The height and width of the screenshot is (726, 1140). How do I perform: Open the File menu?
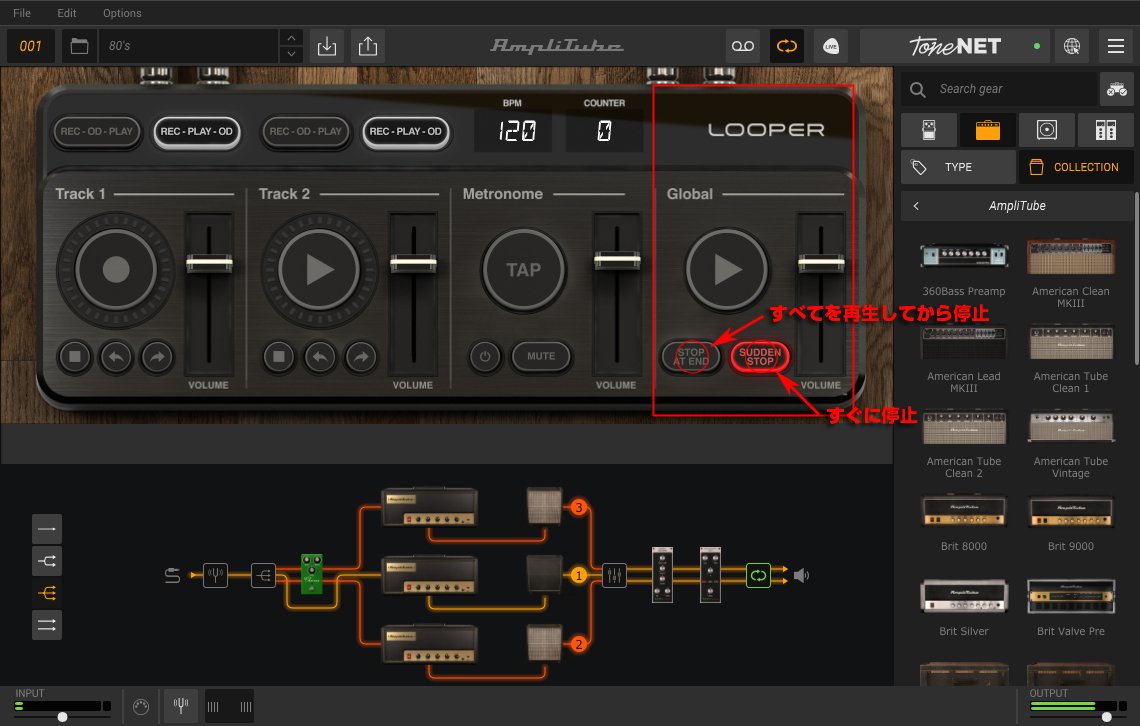pyautogui.click(x=22, y=13)
